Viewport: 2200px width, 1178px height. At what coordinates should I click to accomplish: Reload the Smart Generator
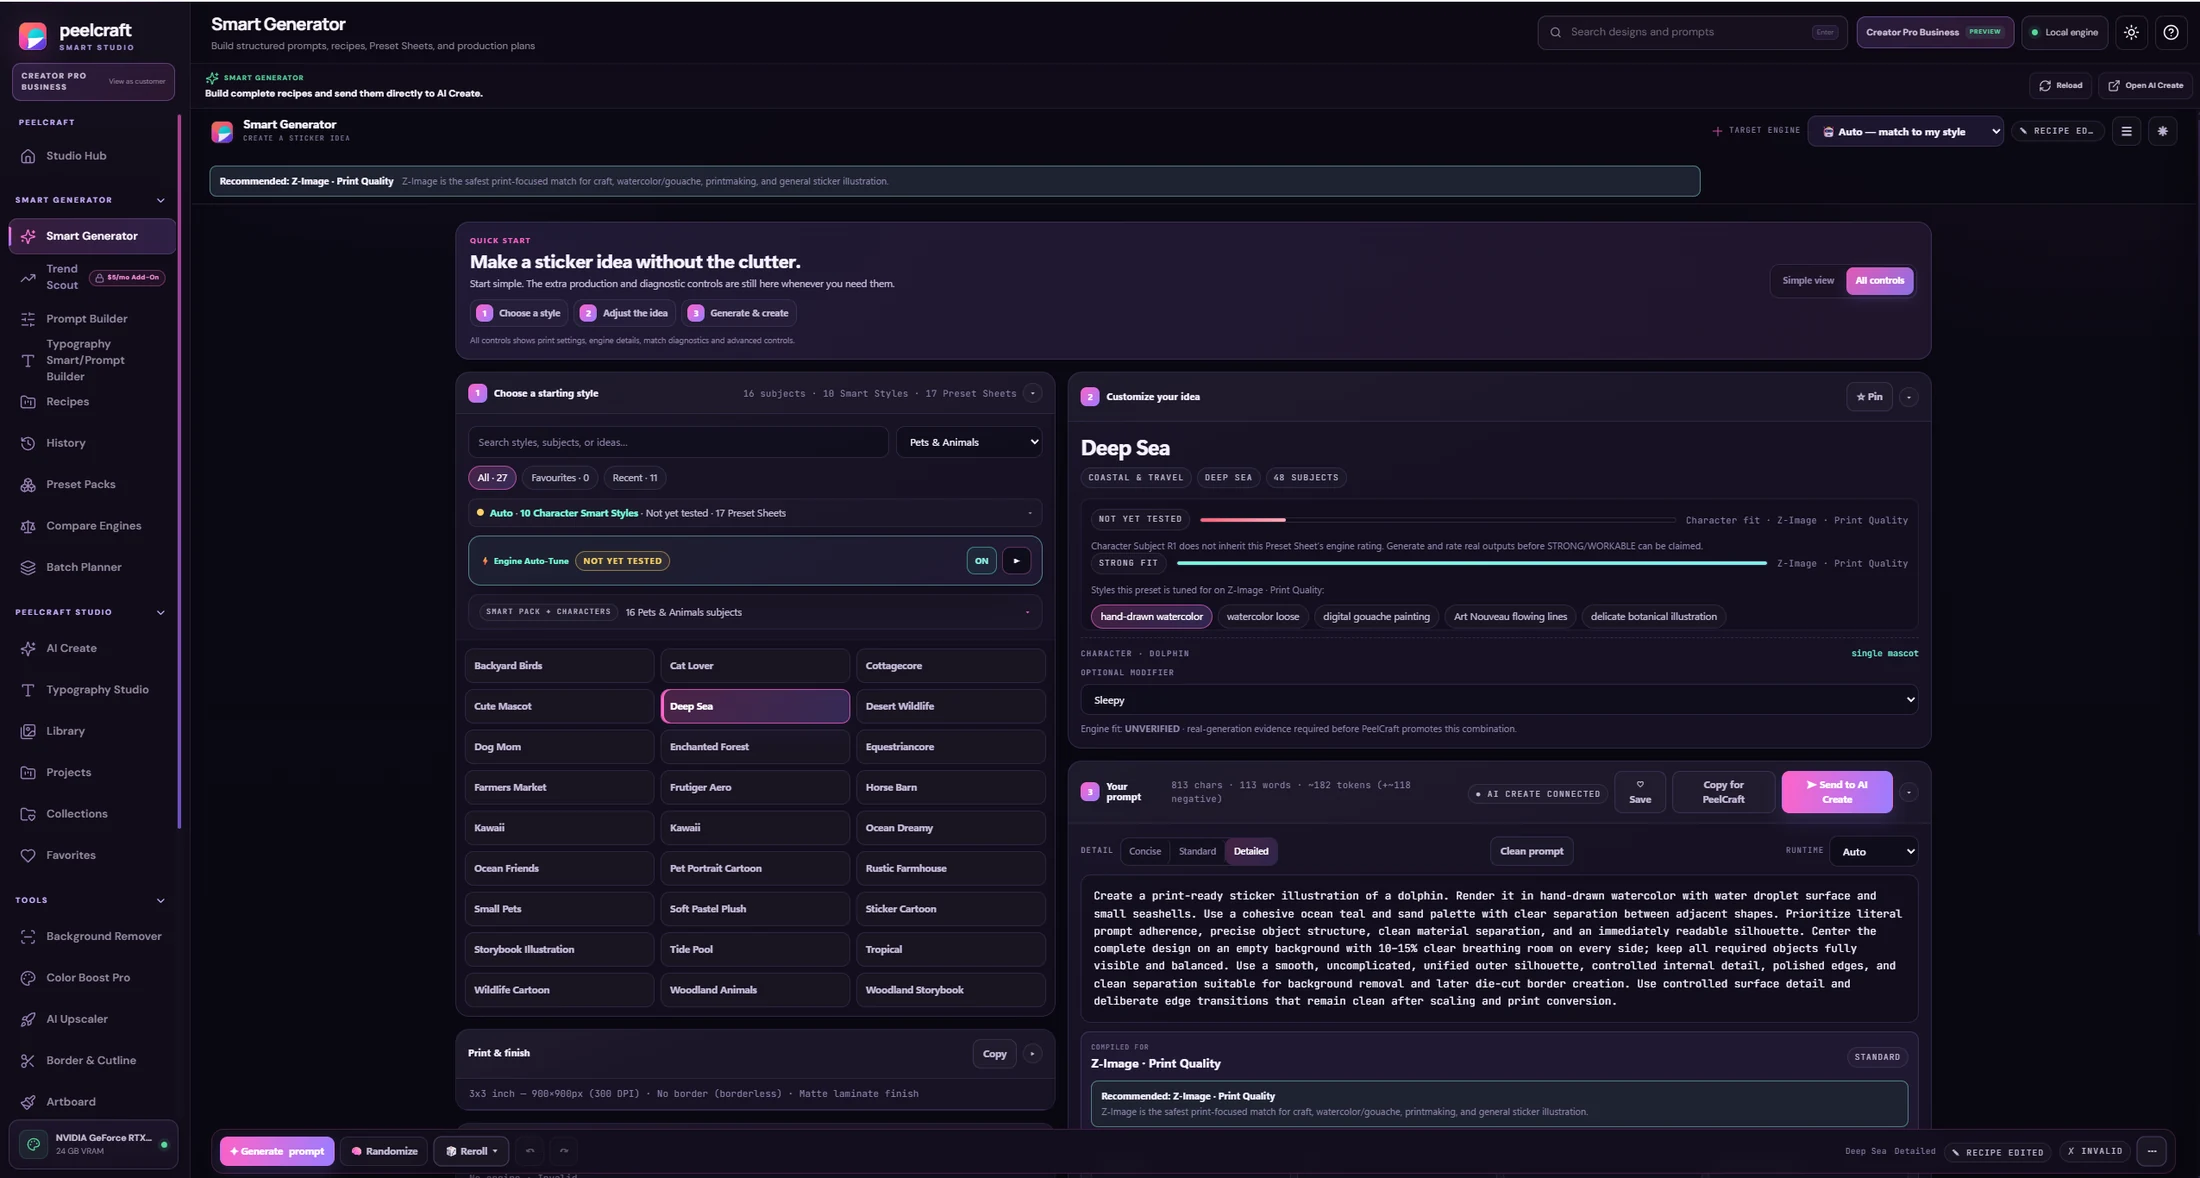[x=2060, y=86]
